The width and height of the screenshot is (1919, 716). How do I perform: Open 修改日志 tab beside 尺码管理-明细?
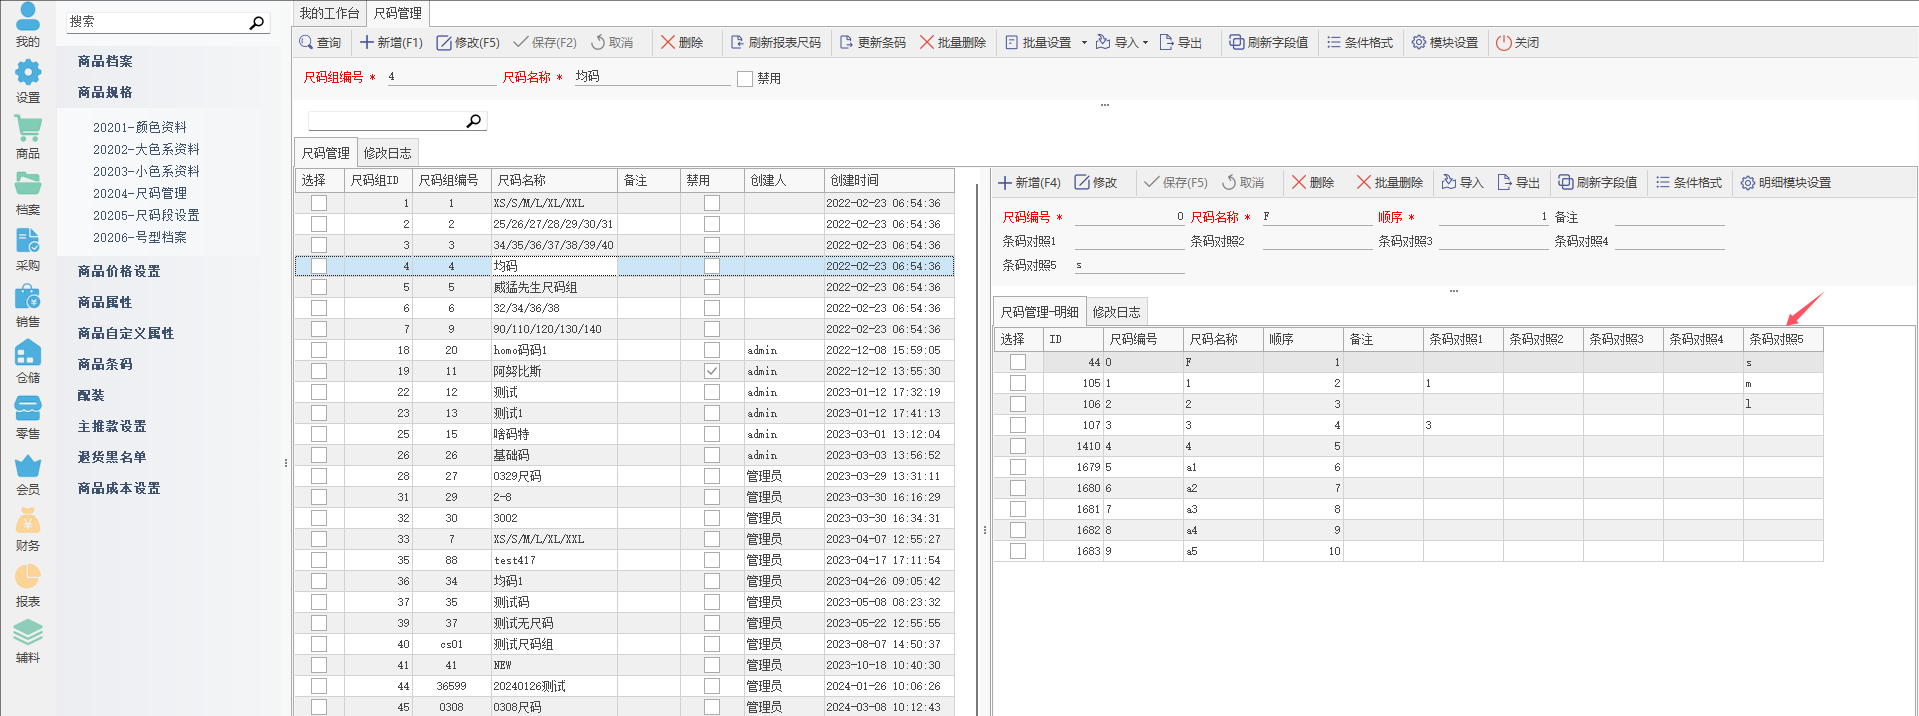1116,312
